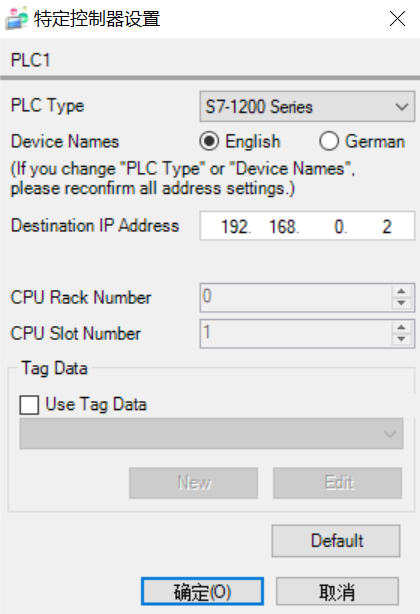The height and width of the screenshot is (614, 420).
Task: Select German device names
Action: (x=329, y=141)
